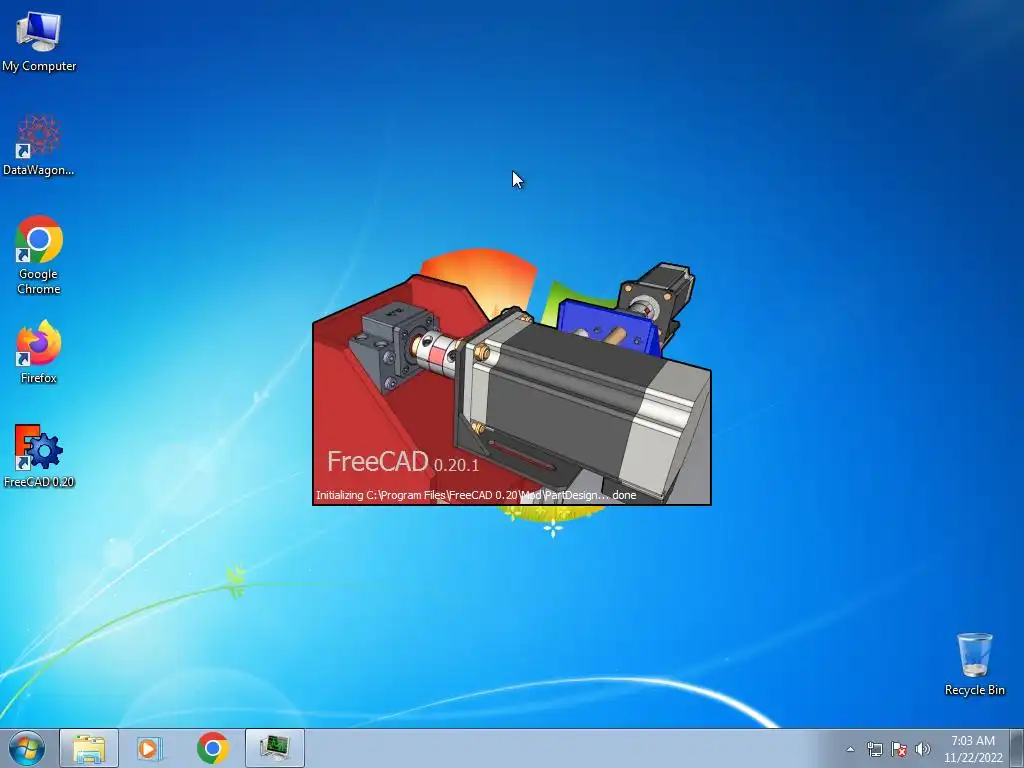Open the clock showing 7:03 AM

click(973, 749)
